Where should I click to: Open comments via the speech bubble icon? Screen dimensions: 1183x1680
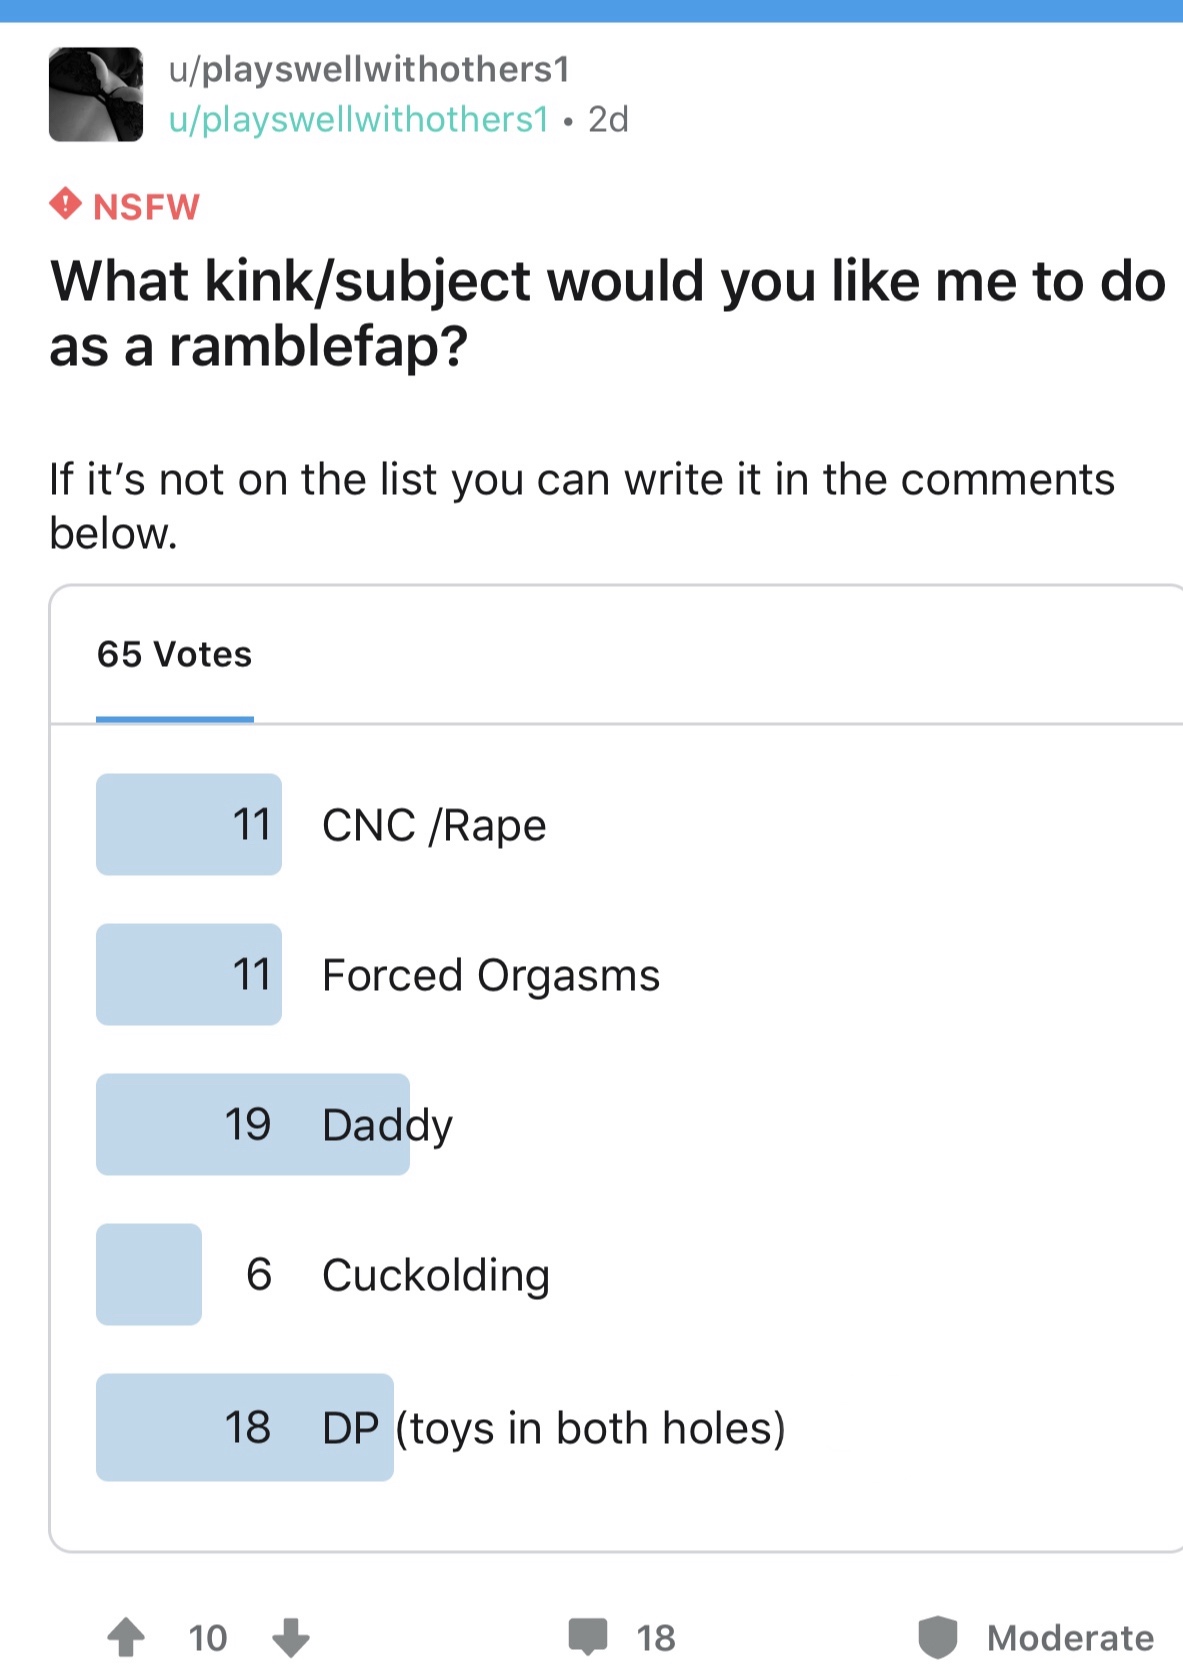(588, 1636)
